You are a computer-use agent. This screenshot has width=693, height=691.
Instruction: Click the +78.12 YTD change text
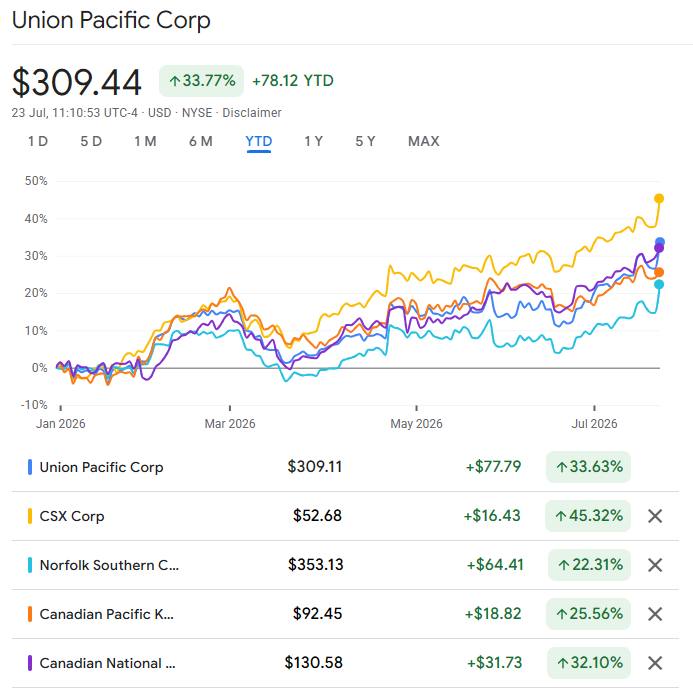point(293,81)
